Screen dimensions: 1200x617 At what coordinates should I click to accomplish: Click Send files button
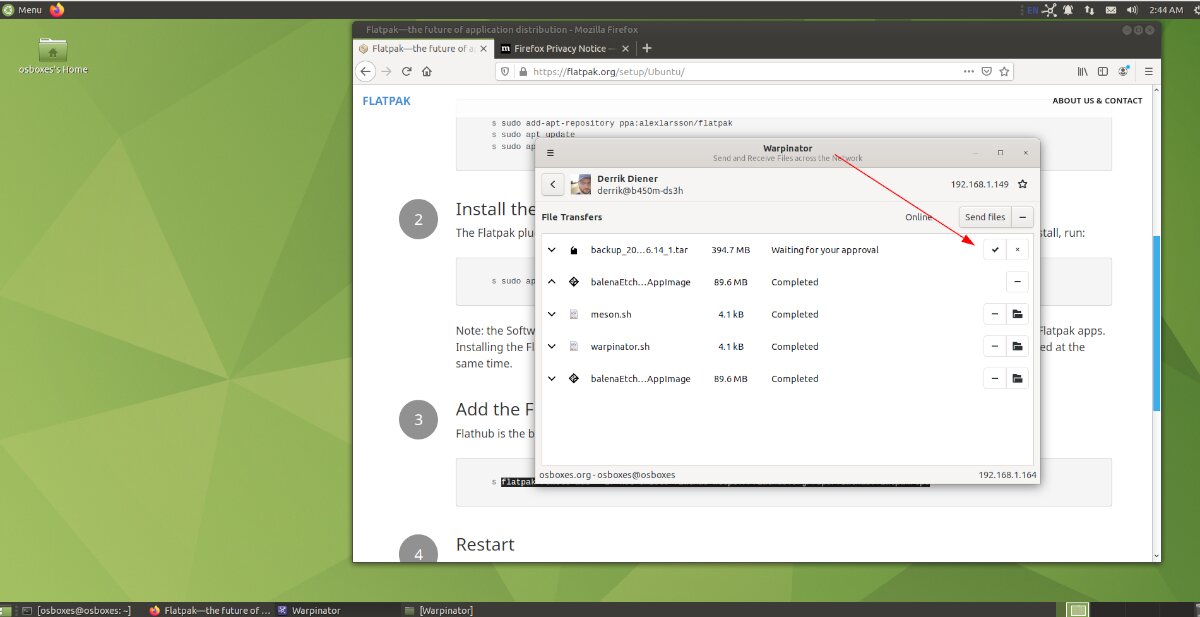(x=984, y=217)
